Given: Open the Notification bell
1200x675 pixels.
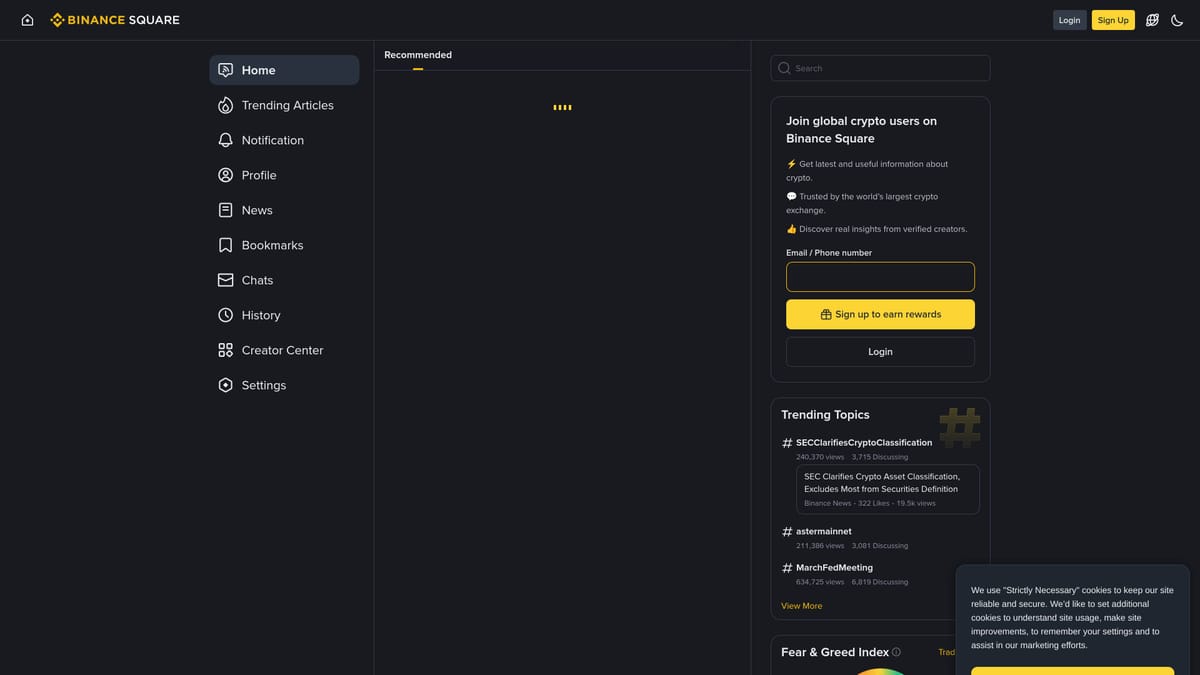Looking at the screenshot, I should click(225, 140).
